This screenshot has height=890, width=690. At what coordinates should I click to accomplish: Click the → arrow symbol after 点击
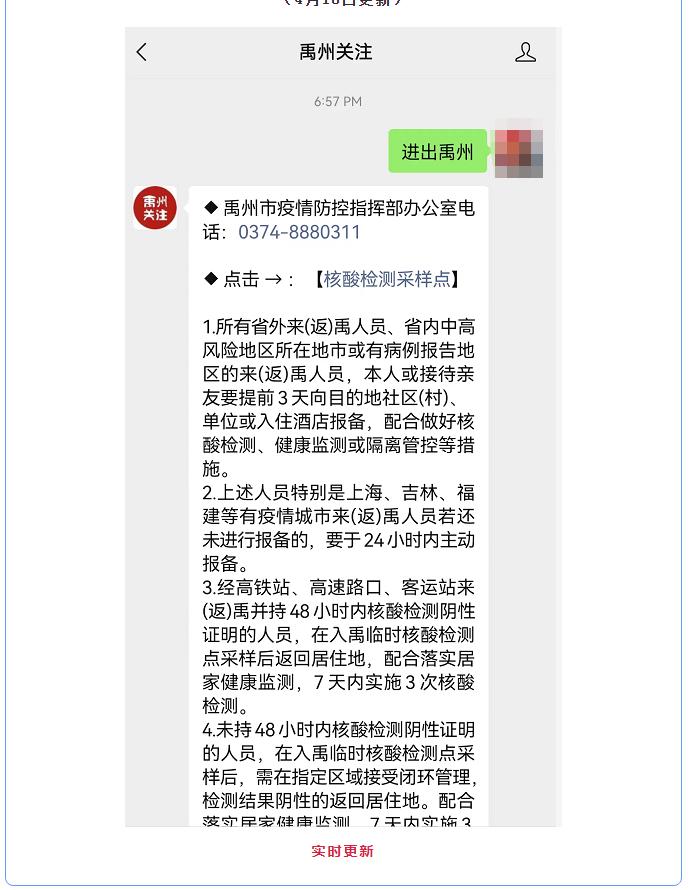tap(274, 279)
